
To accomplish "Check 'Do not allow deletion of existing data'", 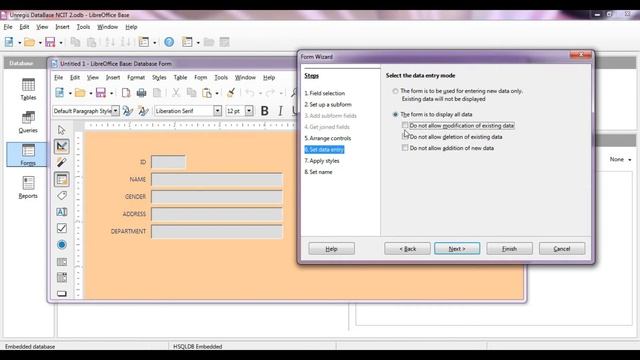I will [x=405, y=137].
